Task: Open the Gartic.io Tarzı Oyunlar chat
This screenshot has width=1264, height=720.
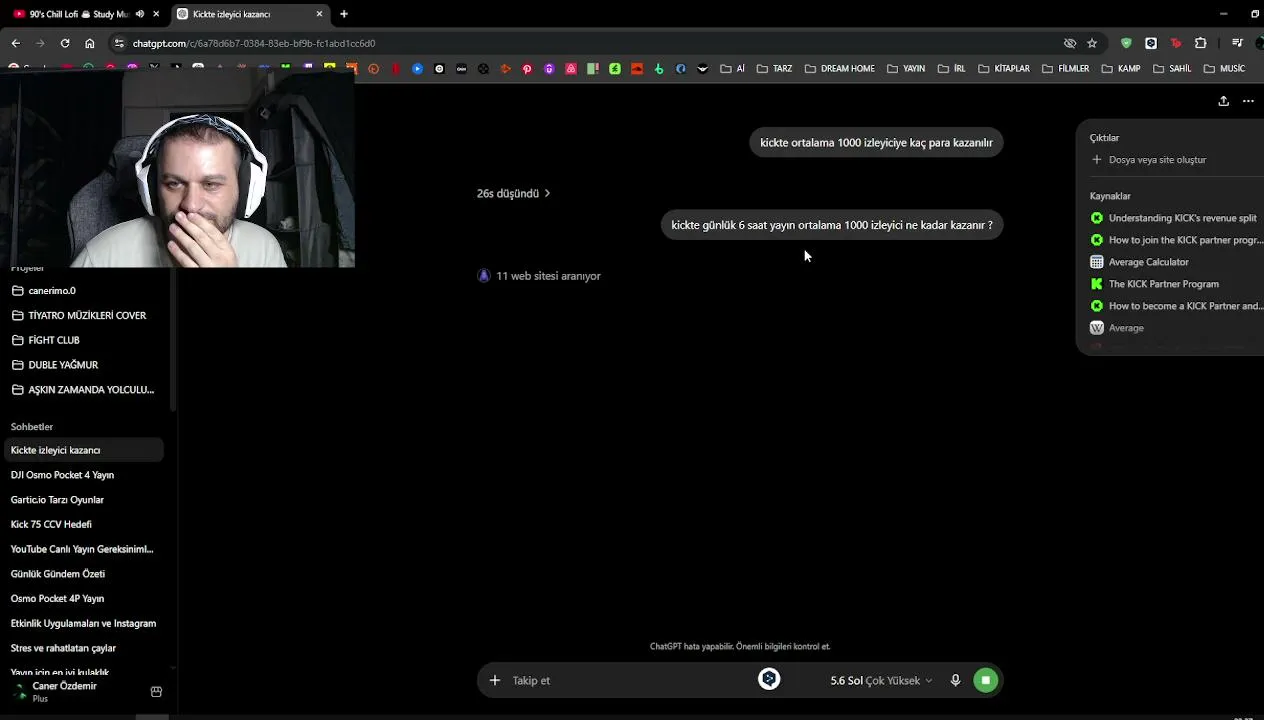Action: [x=85, y=499]
